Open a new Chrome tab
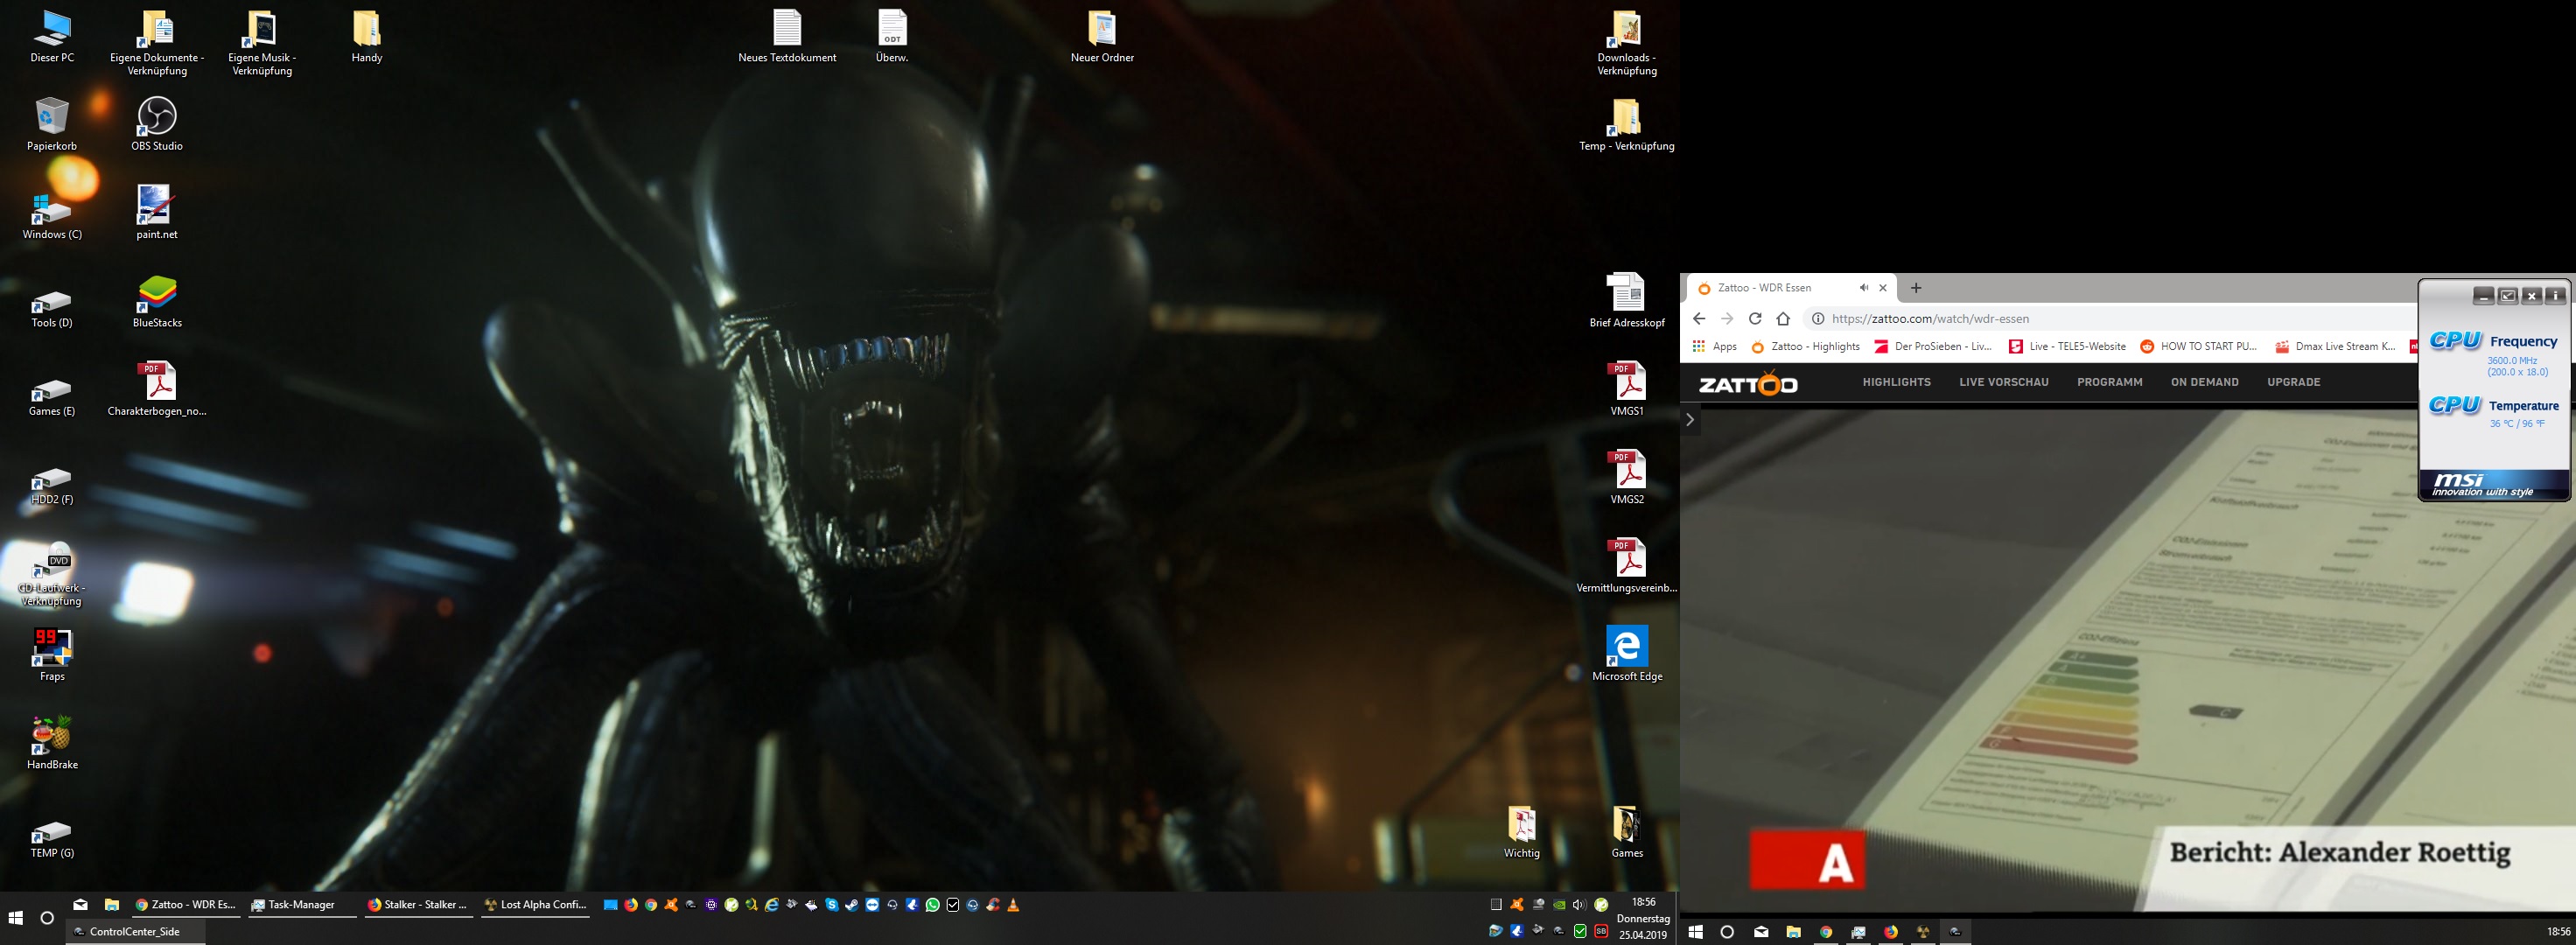 pos(1915,288)
